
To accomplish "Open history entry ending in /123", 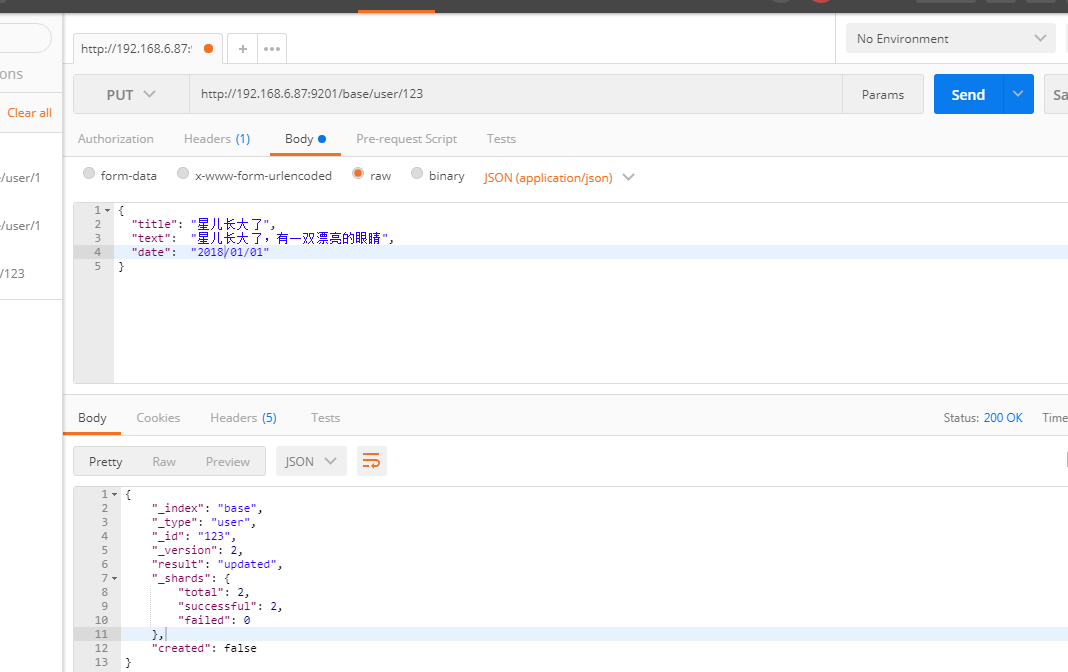I will (12, 274).
